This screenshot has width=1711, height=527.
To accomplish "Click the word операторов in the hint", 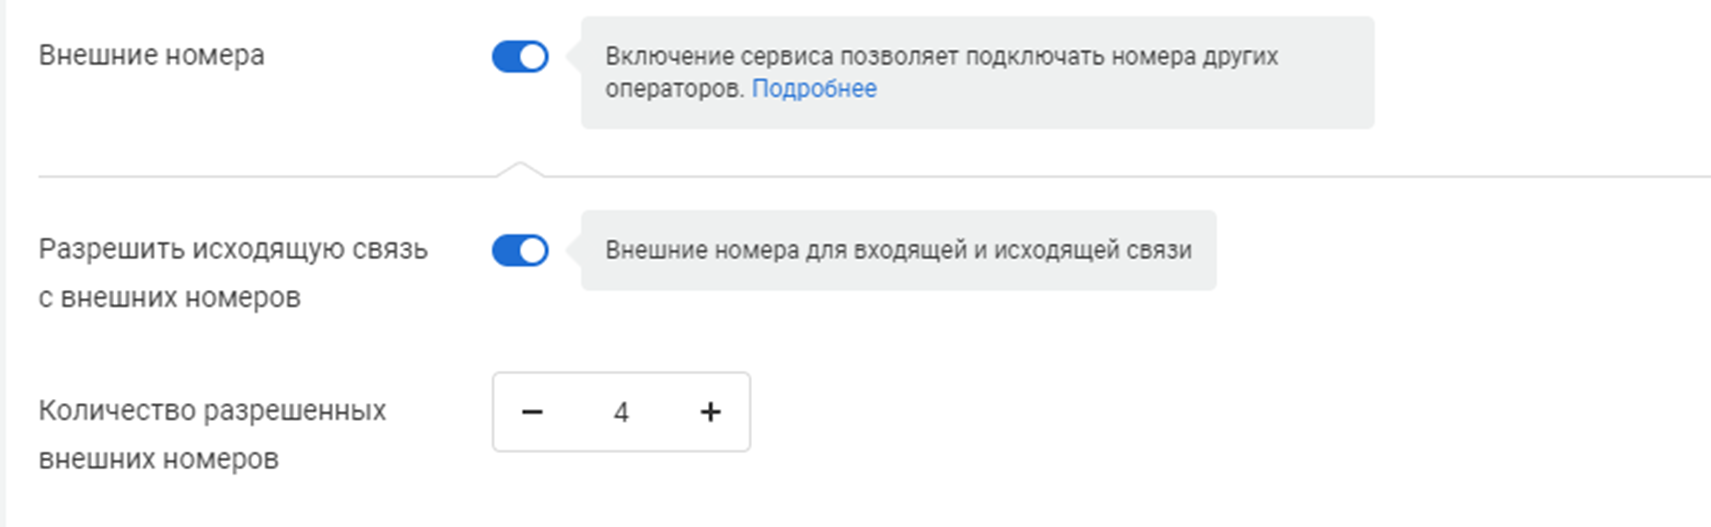I will click(x=674, y=89).
